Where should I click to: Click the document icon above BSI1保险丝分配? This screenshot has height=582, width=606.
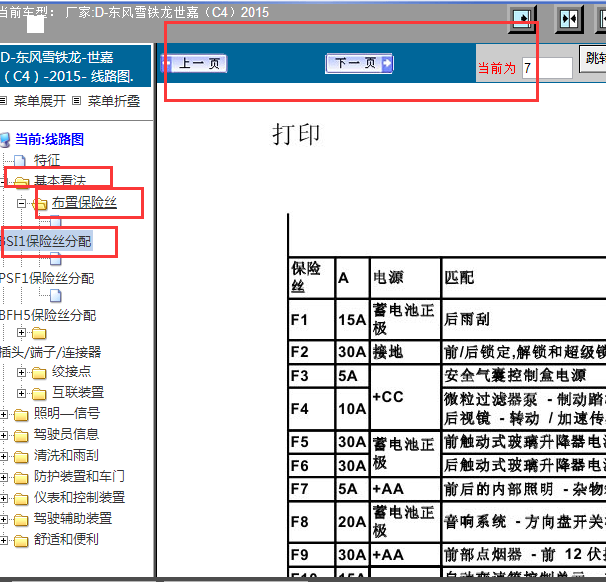pos(56,221)
